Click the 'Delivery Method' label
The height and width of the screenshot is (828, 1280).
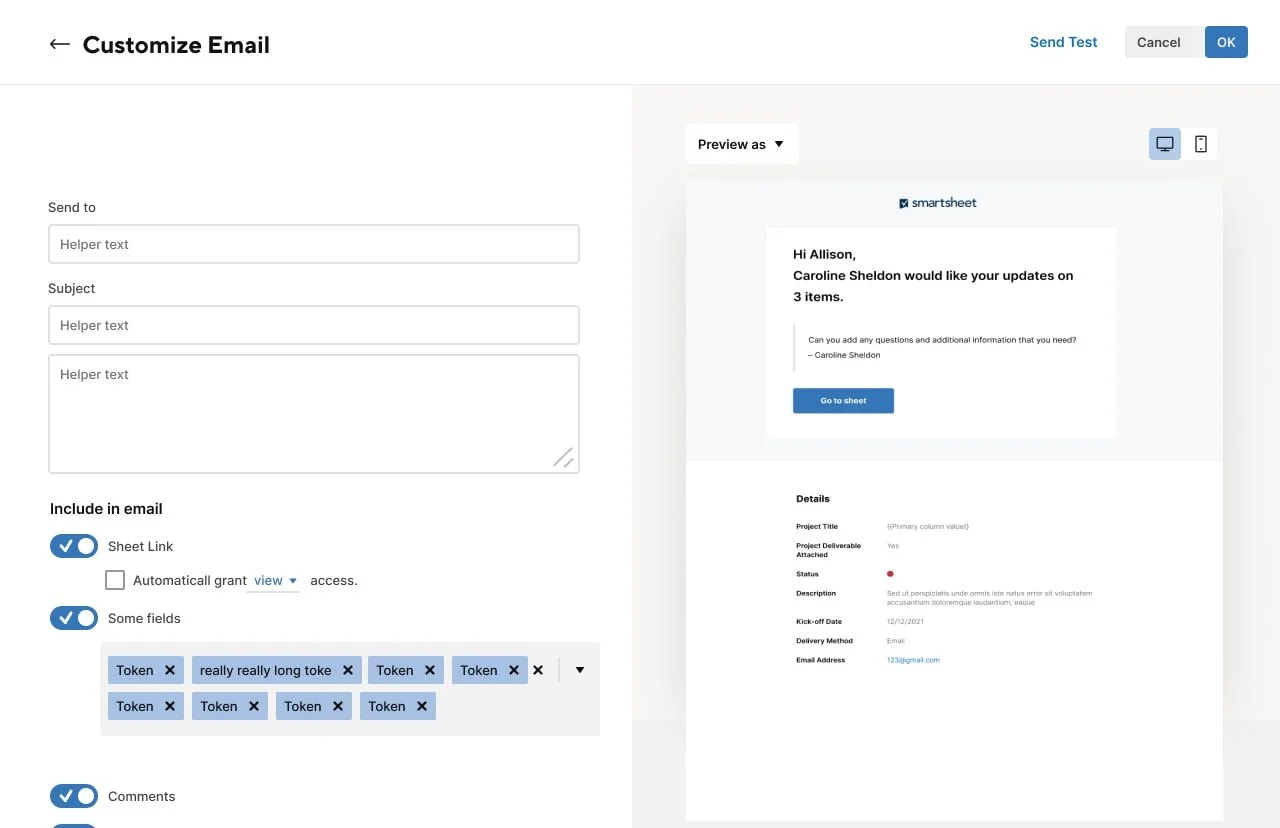824,641
